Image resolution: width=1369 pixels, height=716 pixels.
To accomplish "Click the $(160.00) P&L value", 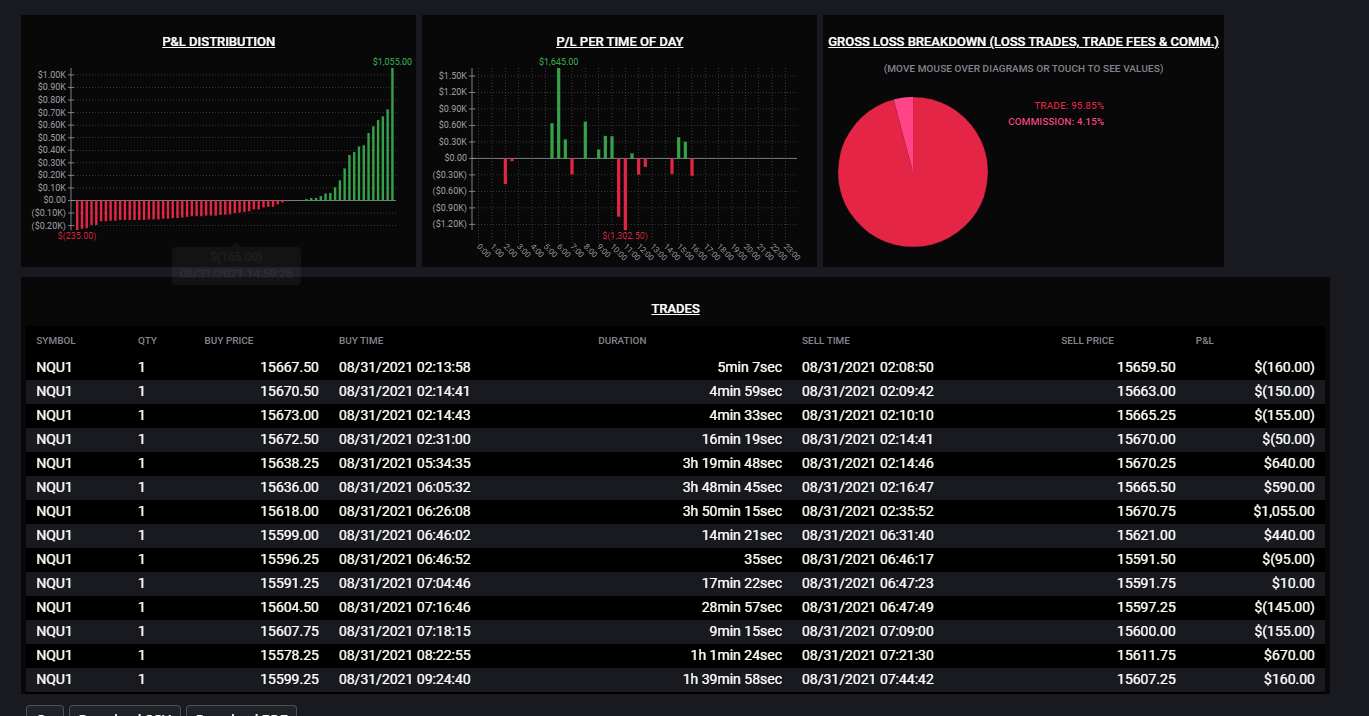I will [x=1284, y=368].
